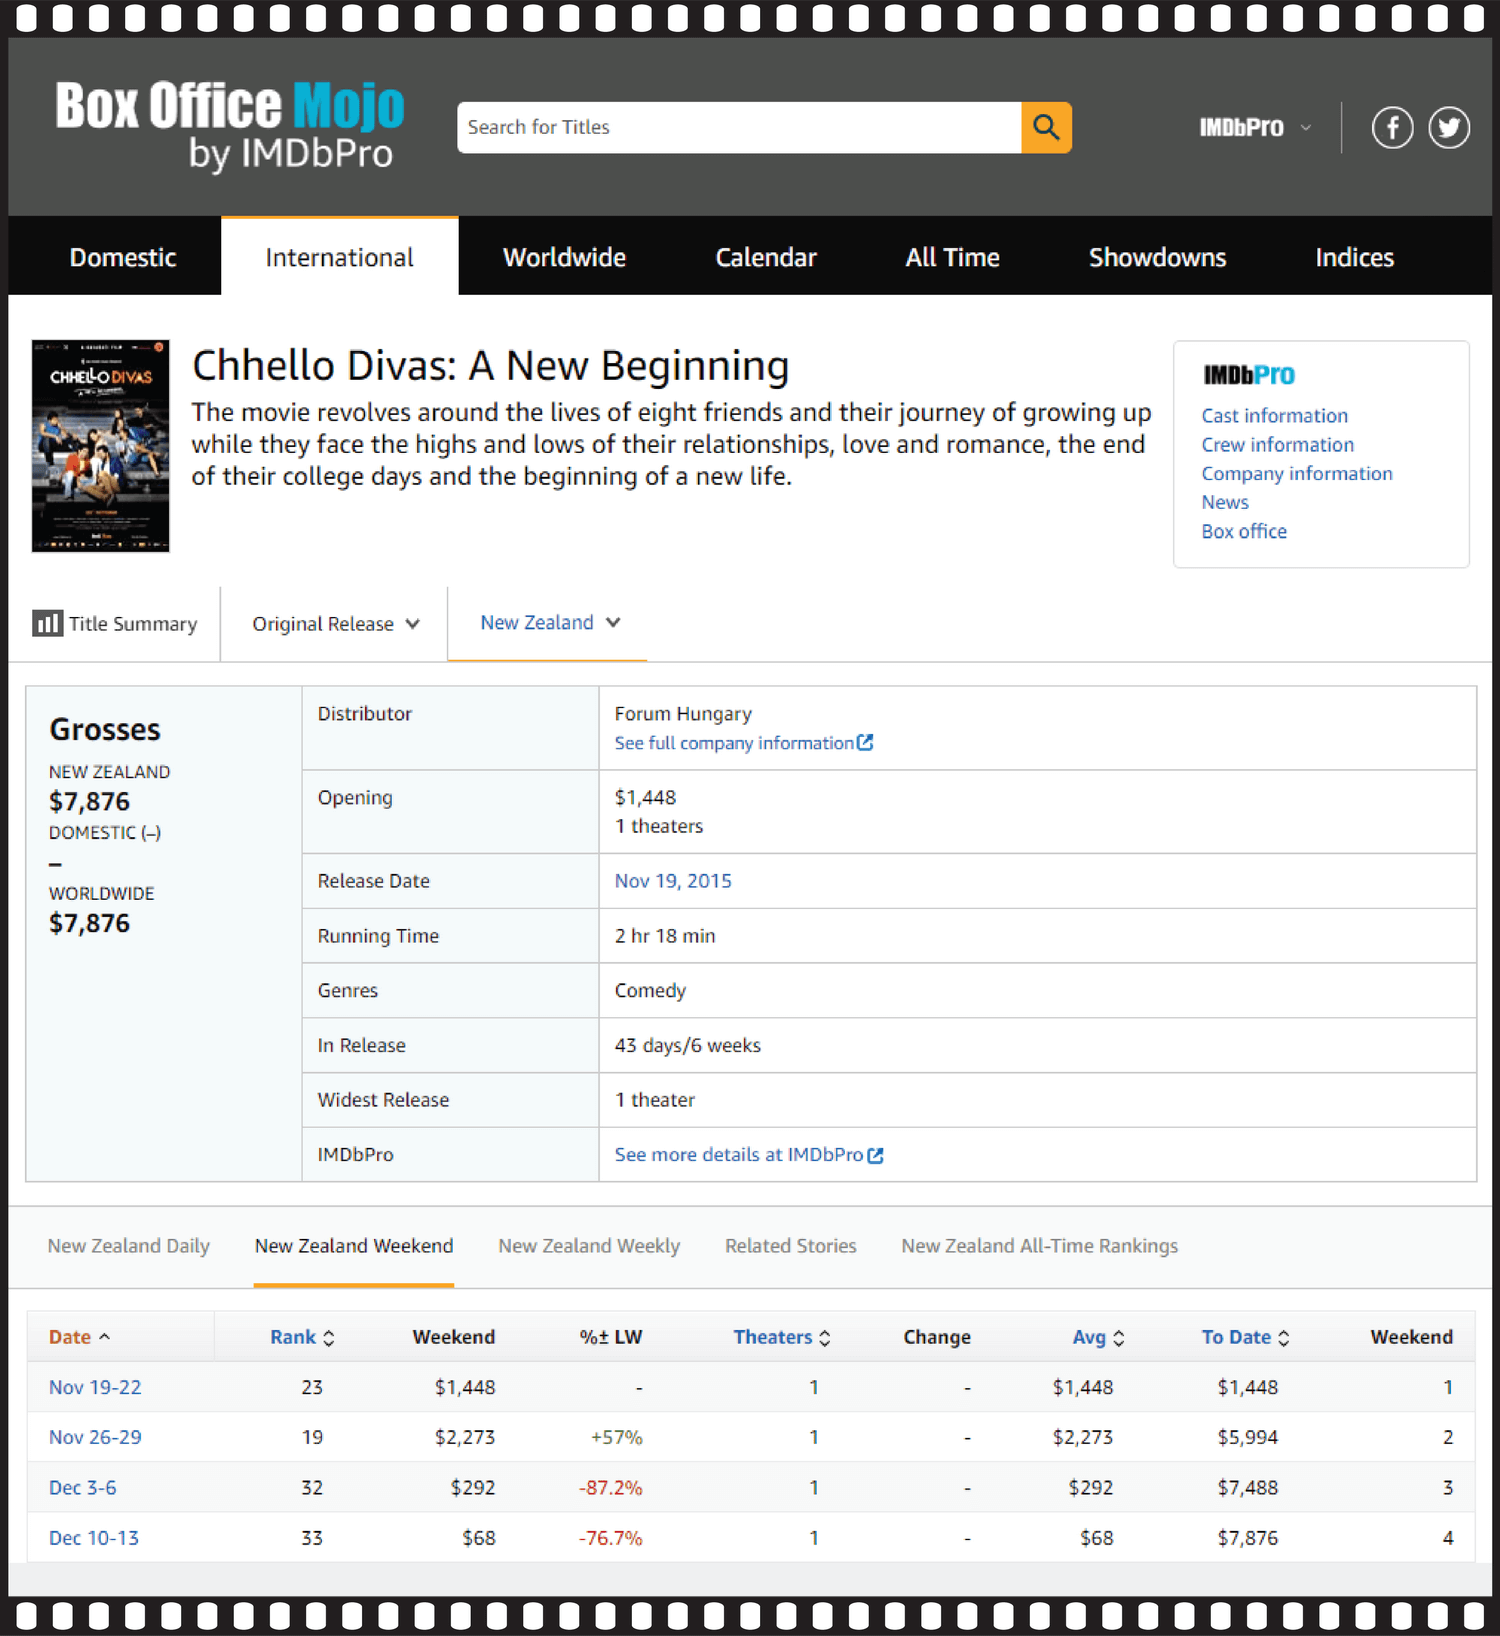Open the News link in IMDbPro box

click(1225, 502)
